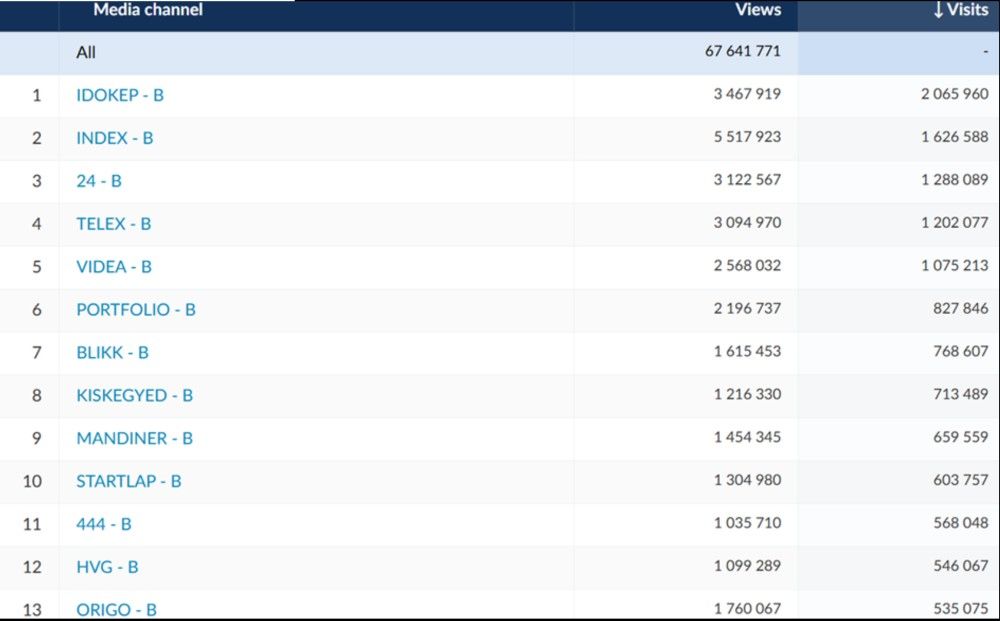Viewport: 1000px width, 621px height.
Task: Select 444 - B visits value 568 048
Action: pyautogui.click(x=960, y=523)
